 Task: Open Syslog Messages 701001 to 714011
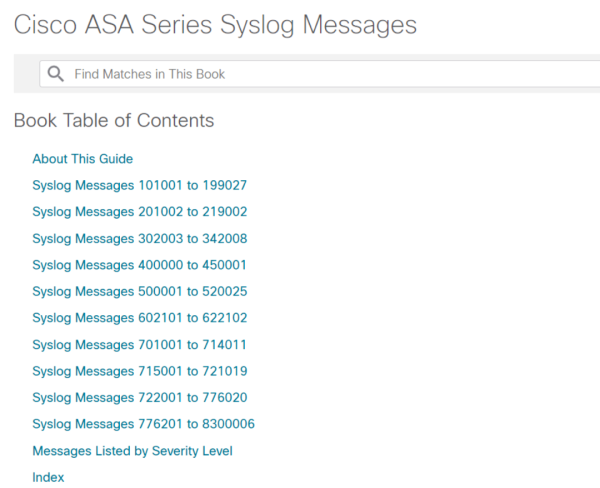click(x=139, y=344)
